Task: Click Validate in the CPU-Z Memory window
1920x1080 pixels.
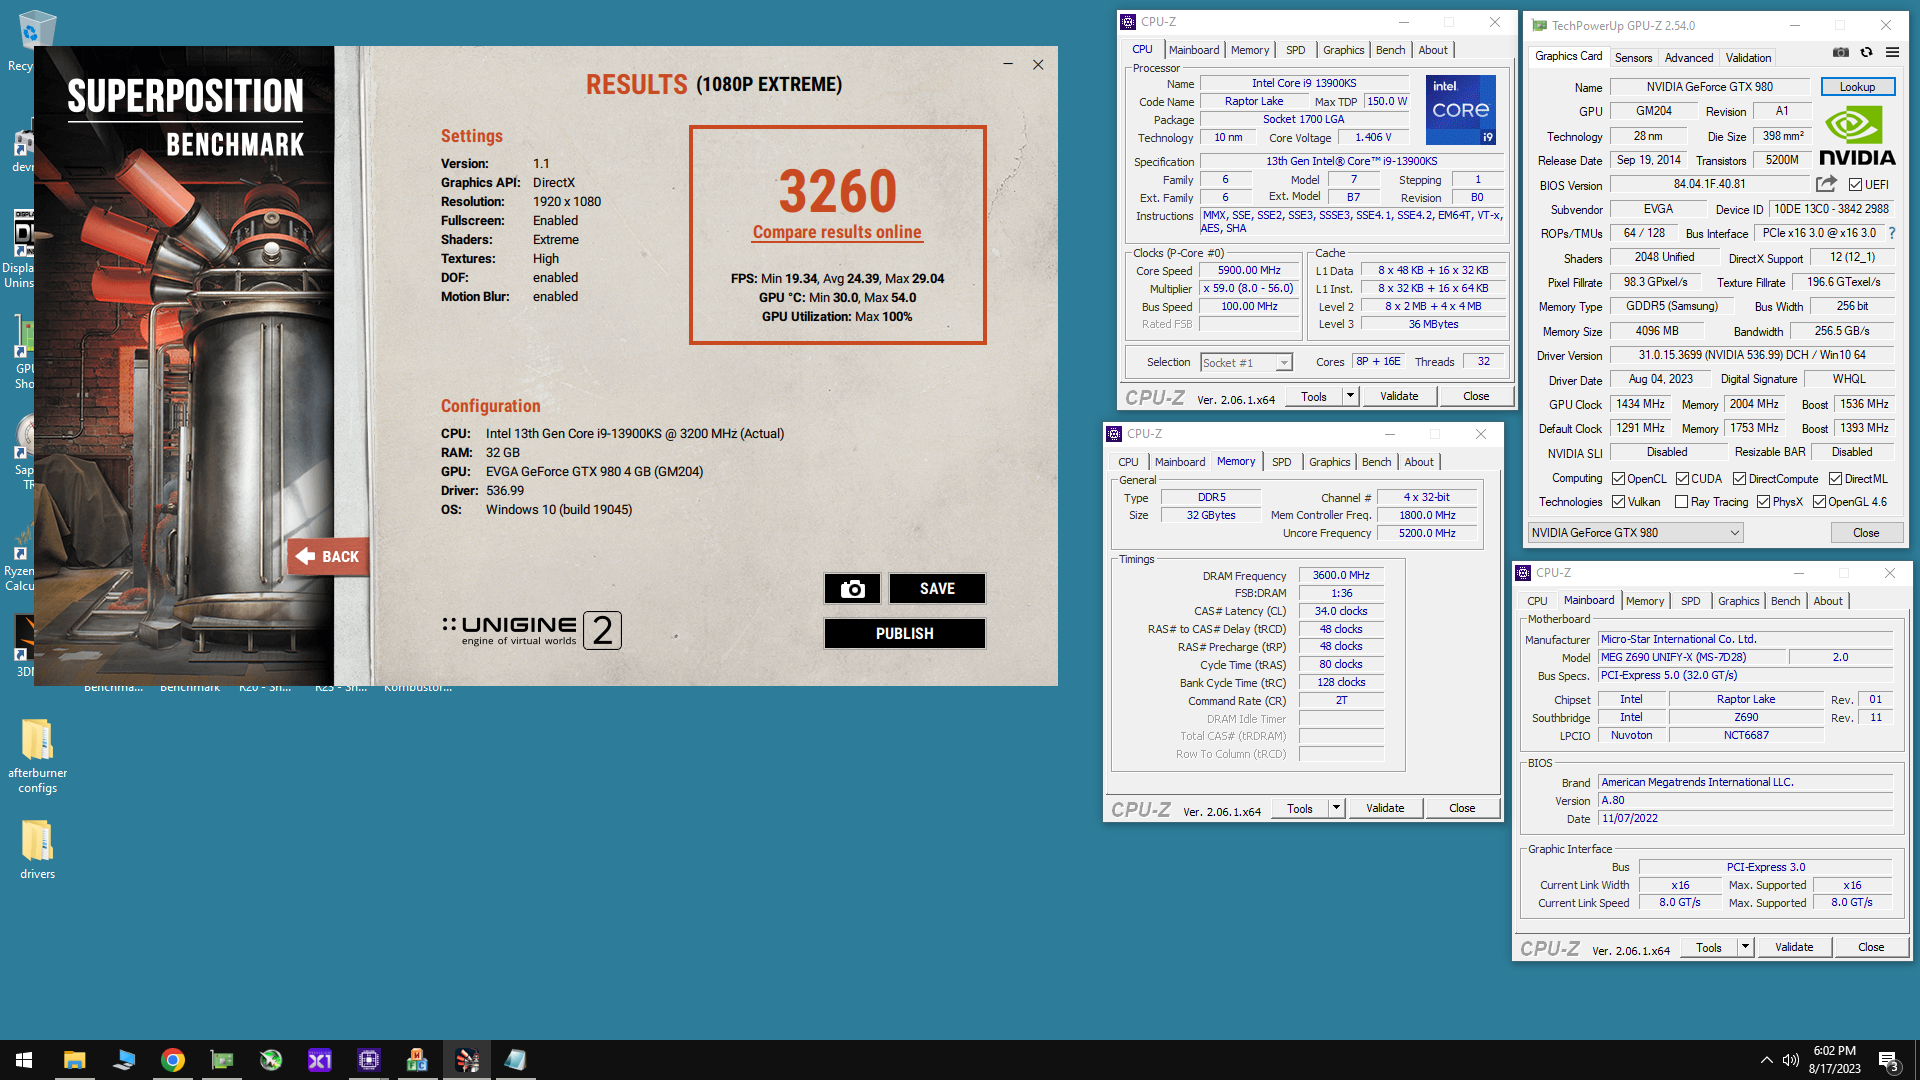Action: click(x=1385, y=808)
